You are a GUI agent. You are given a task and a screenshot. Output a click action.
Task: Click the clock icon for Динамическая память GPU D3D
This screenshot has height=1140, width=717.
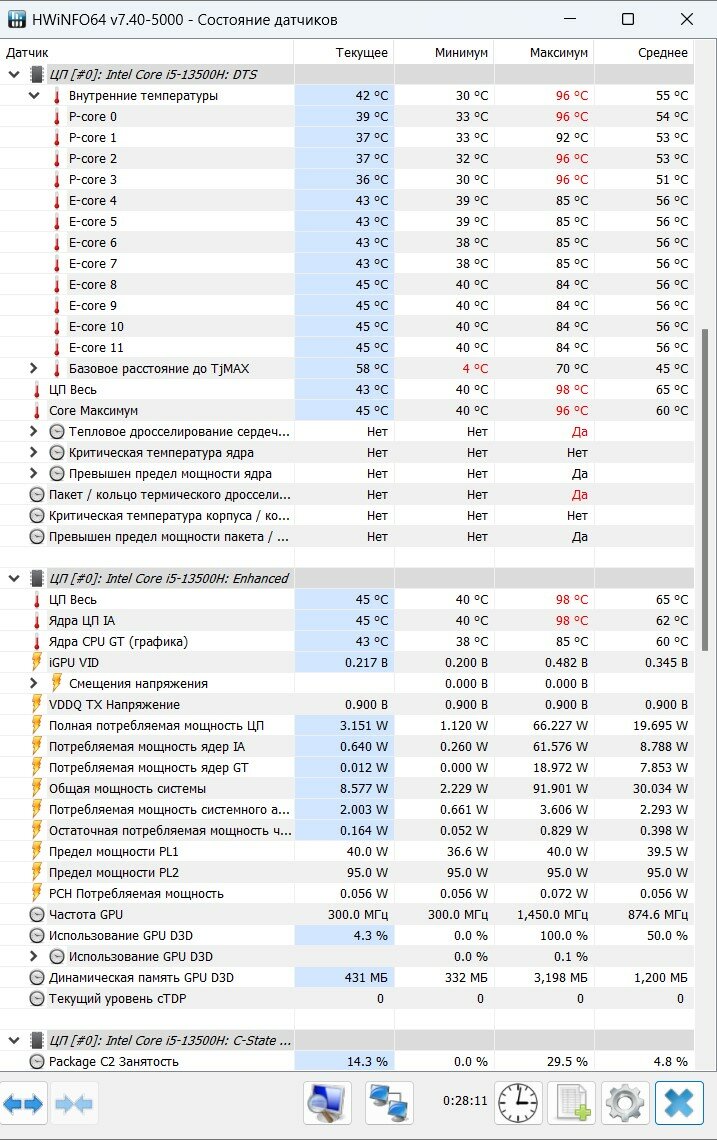(37, 978)
